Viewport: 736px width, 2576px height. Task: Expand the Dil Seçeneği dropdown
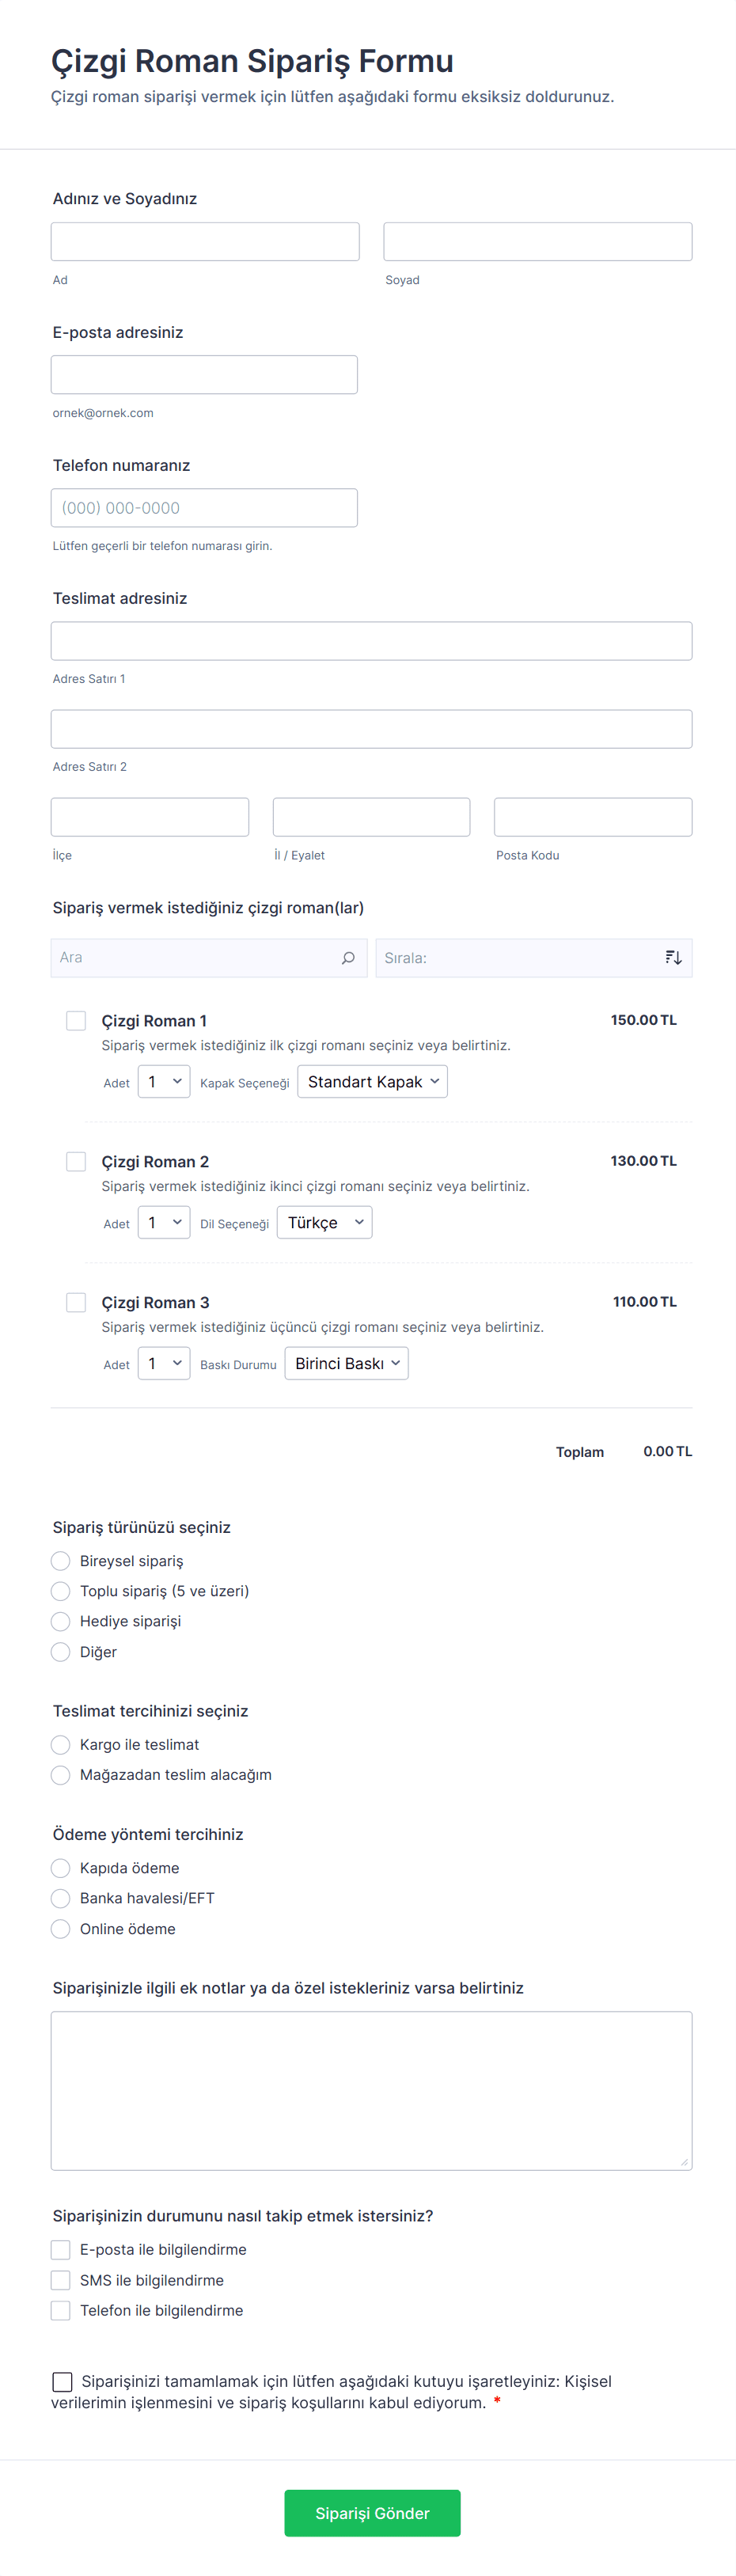click(324, 1223)
